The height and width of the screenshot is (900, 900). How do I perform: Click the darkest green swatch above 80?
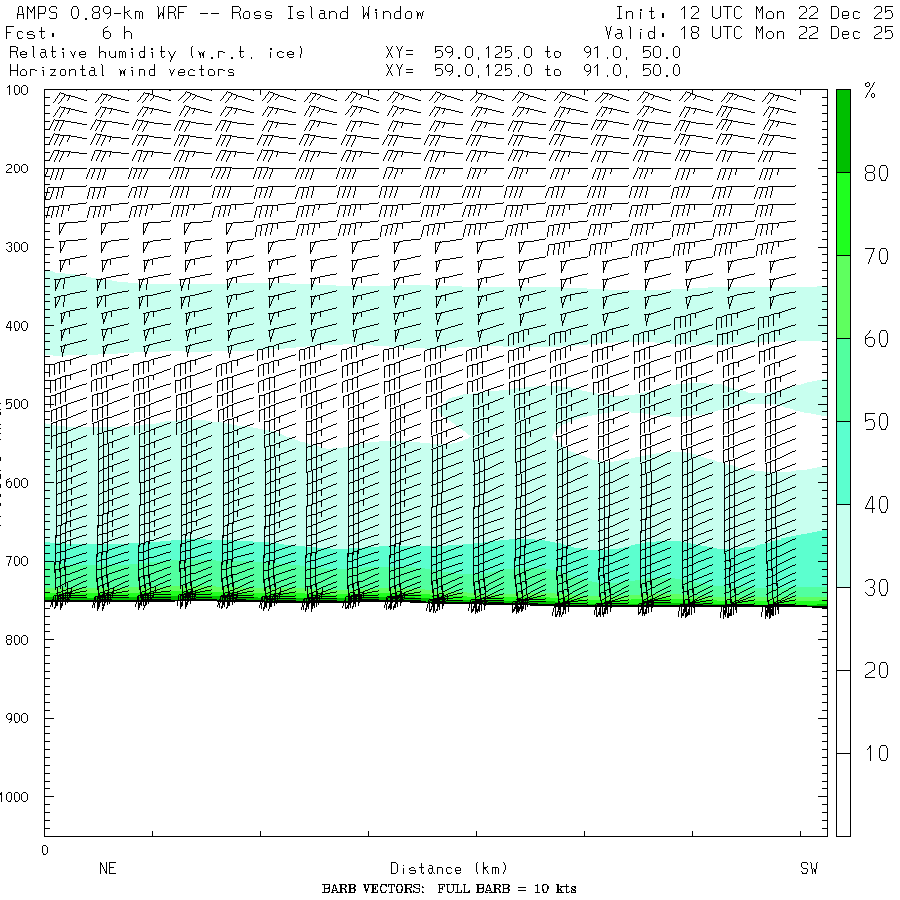tap(843, 130)
